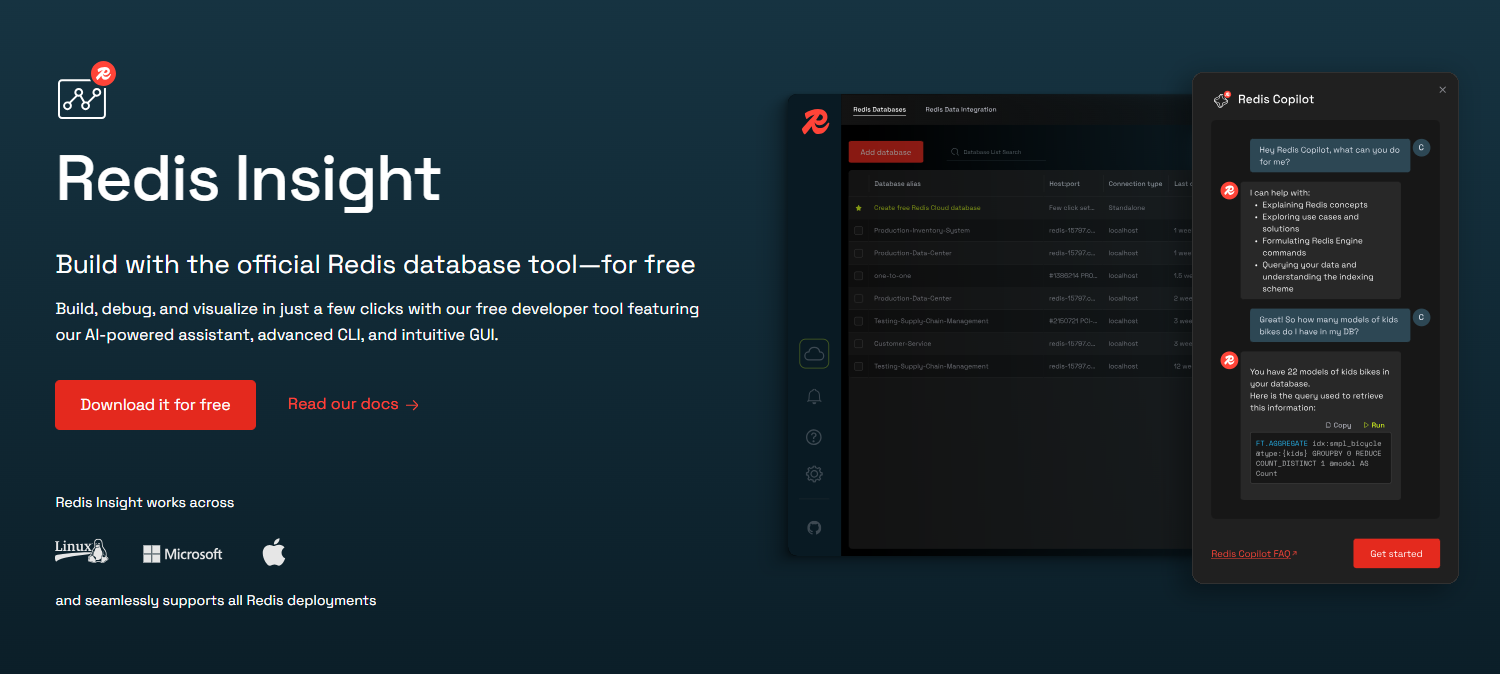Open the help question-mark icon in sidebar
The image size is (1500, 674).
point(814,437)
